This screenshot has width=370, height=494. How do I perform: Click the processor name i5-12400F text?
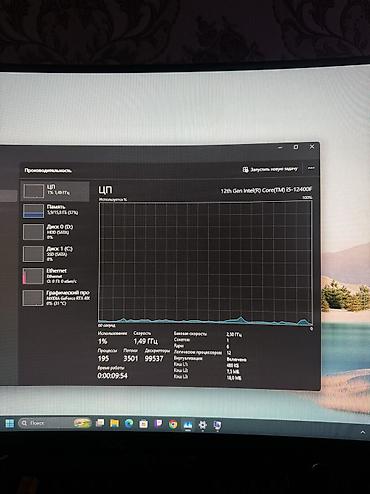point(266,190)
